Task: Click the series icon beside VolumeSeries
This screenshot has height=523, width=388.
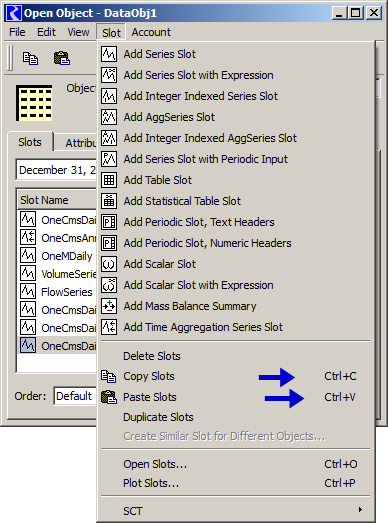Action: (x=28, y=274)
